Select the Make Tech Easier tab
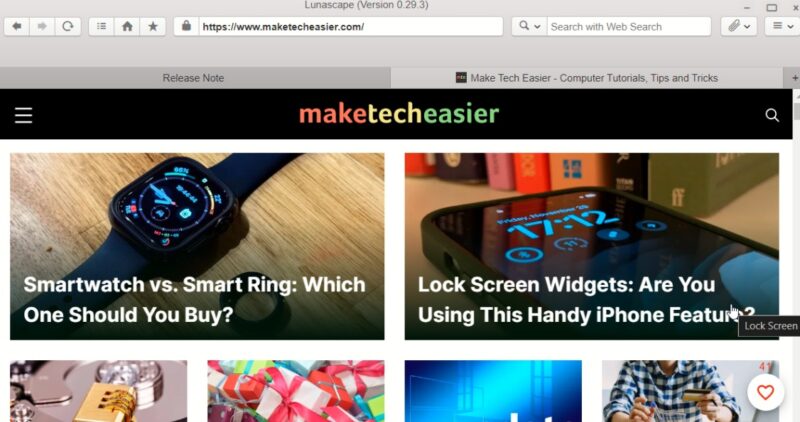800x422 pixels. pyautogui.click(x=587, y=78)
